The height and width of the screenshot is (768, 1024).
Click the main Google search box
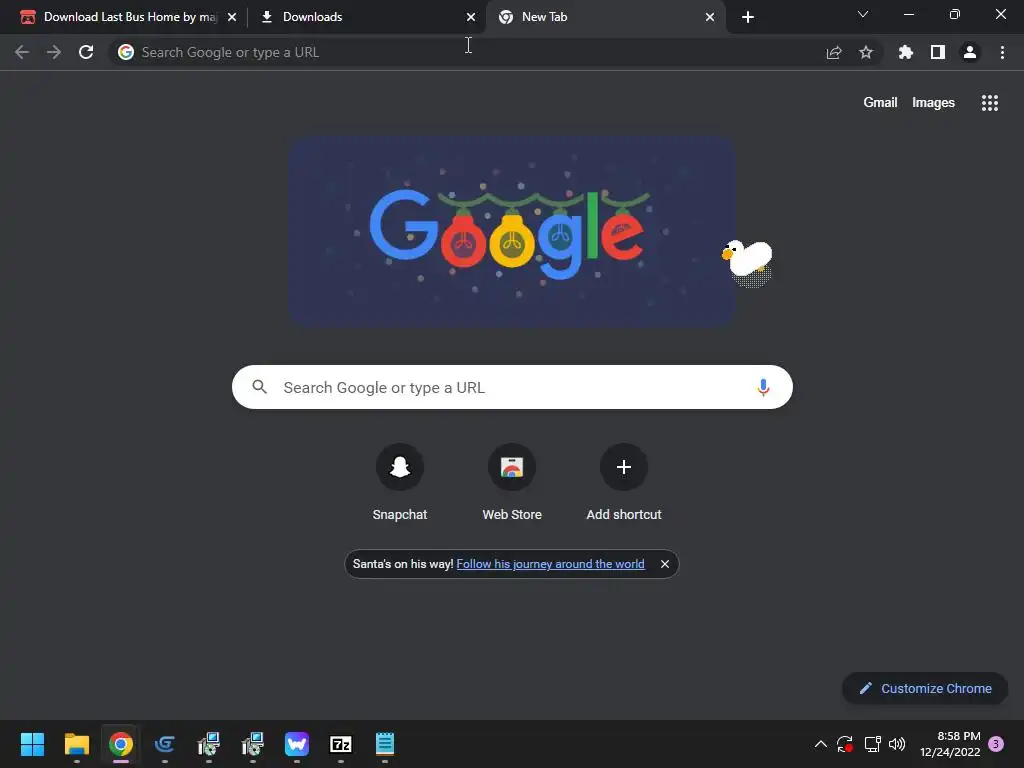(512, 387)
